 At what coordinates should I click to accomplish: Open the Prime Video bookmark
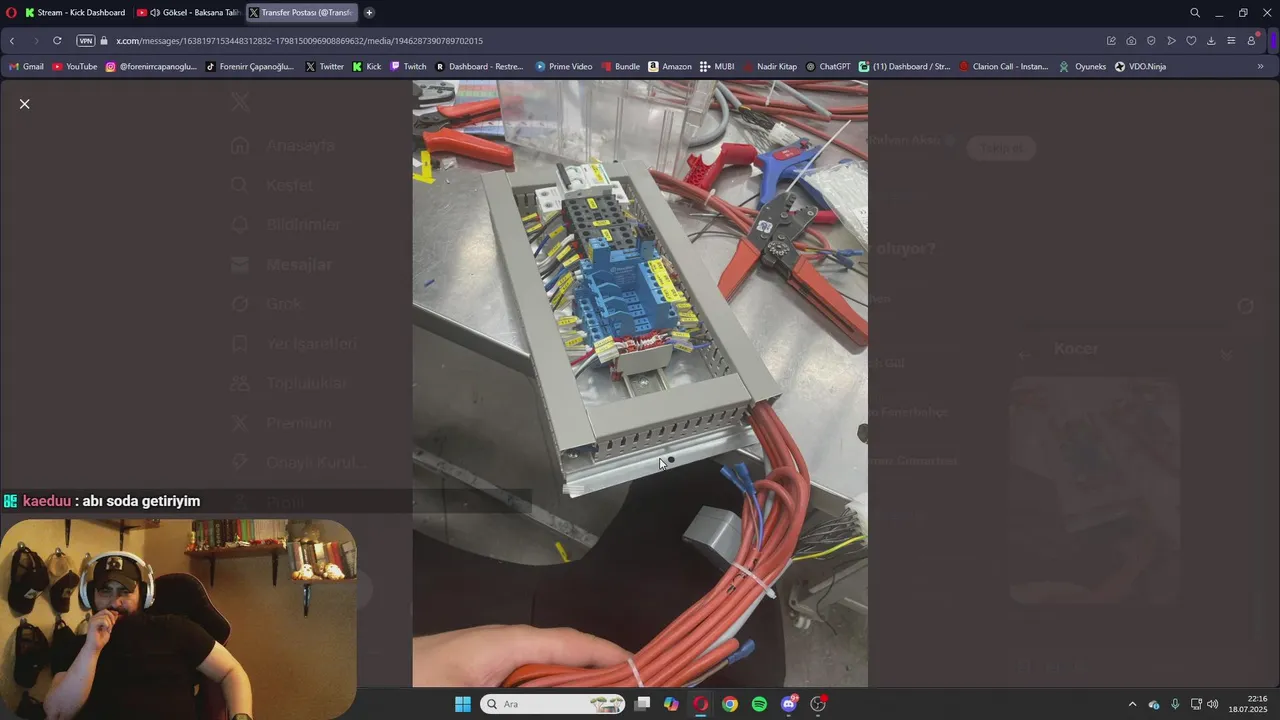click(x=564, y=67)
